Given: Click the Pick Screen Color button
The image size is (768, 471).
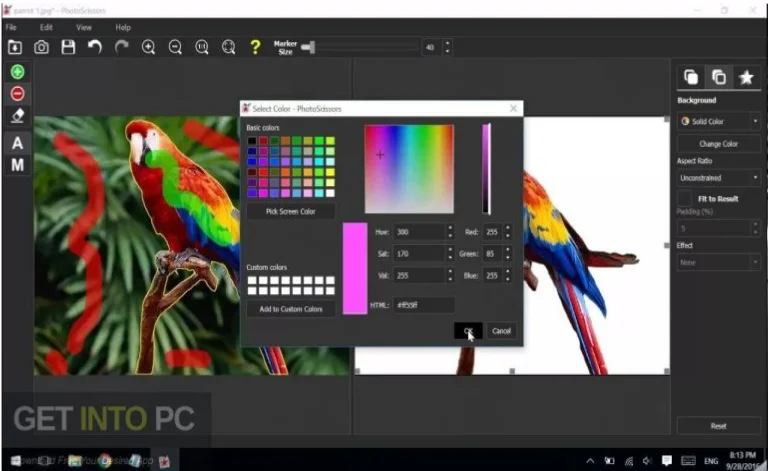Looking at the screenshot, I should point(290,212).
